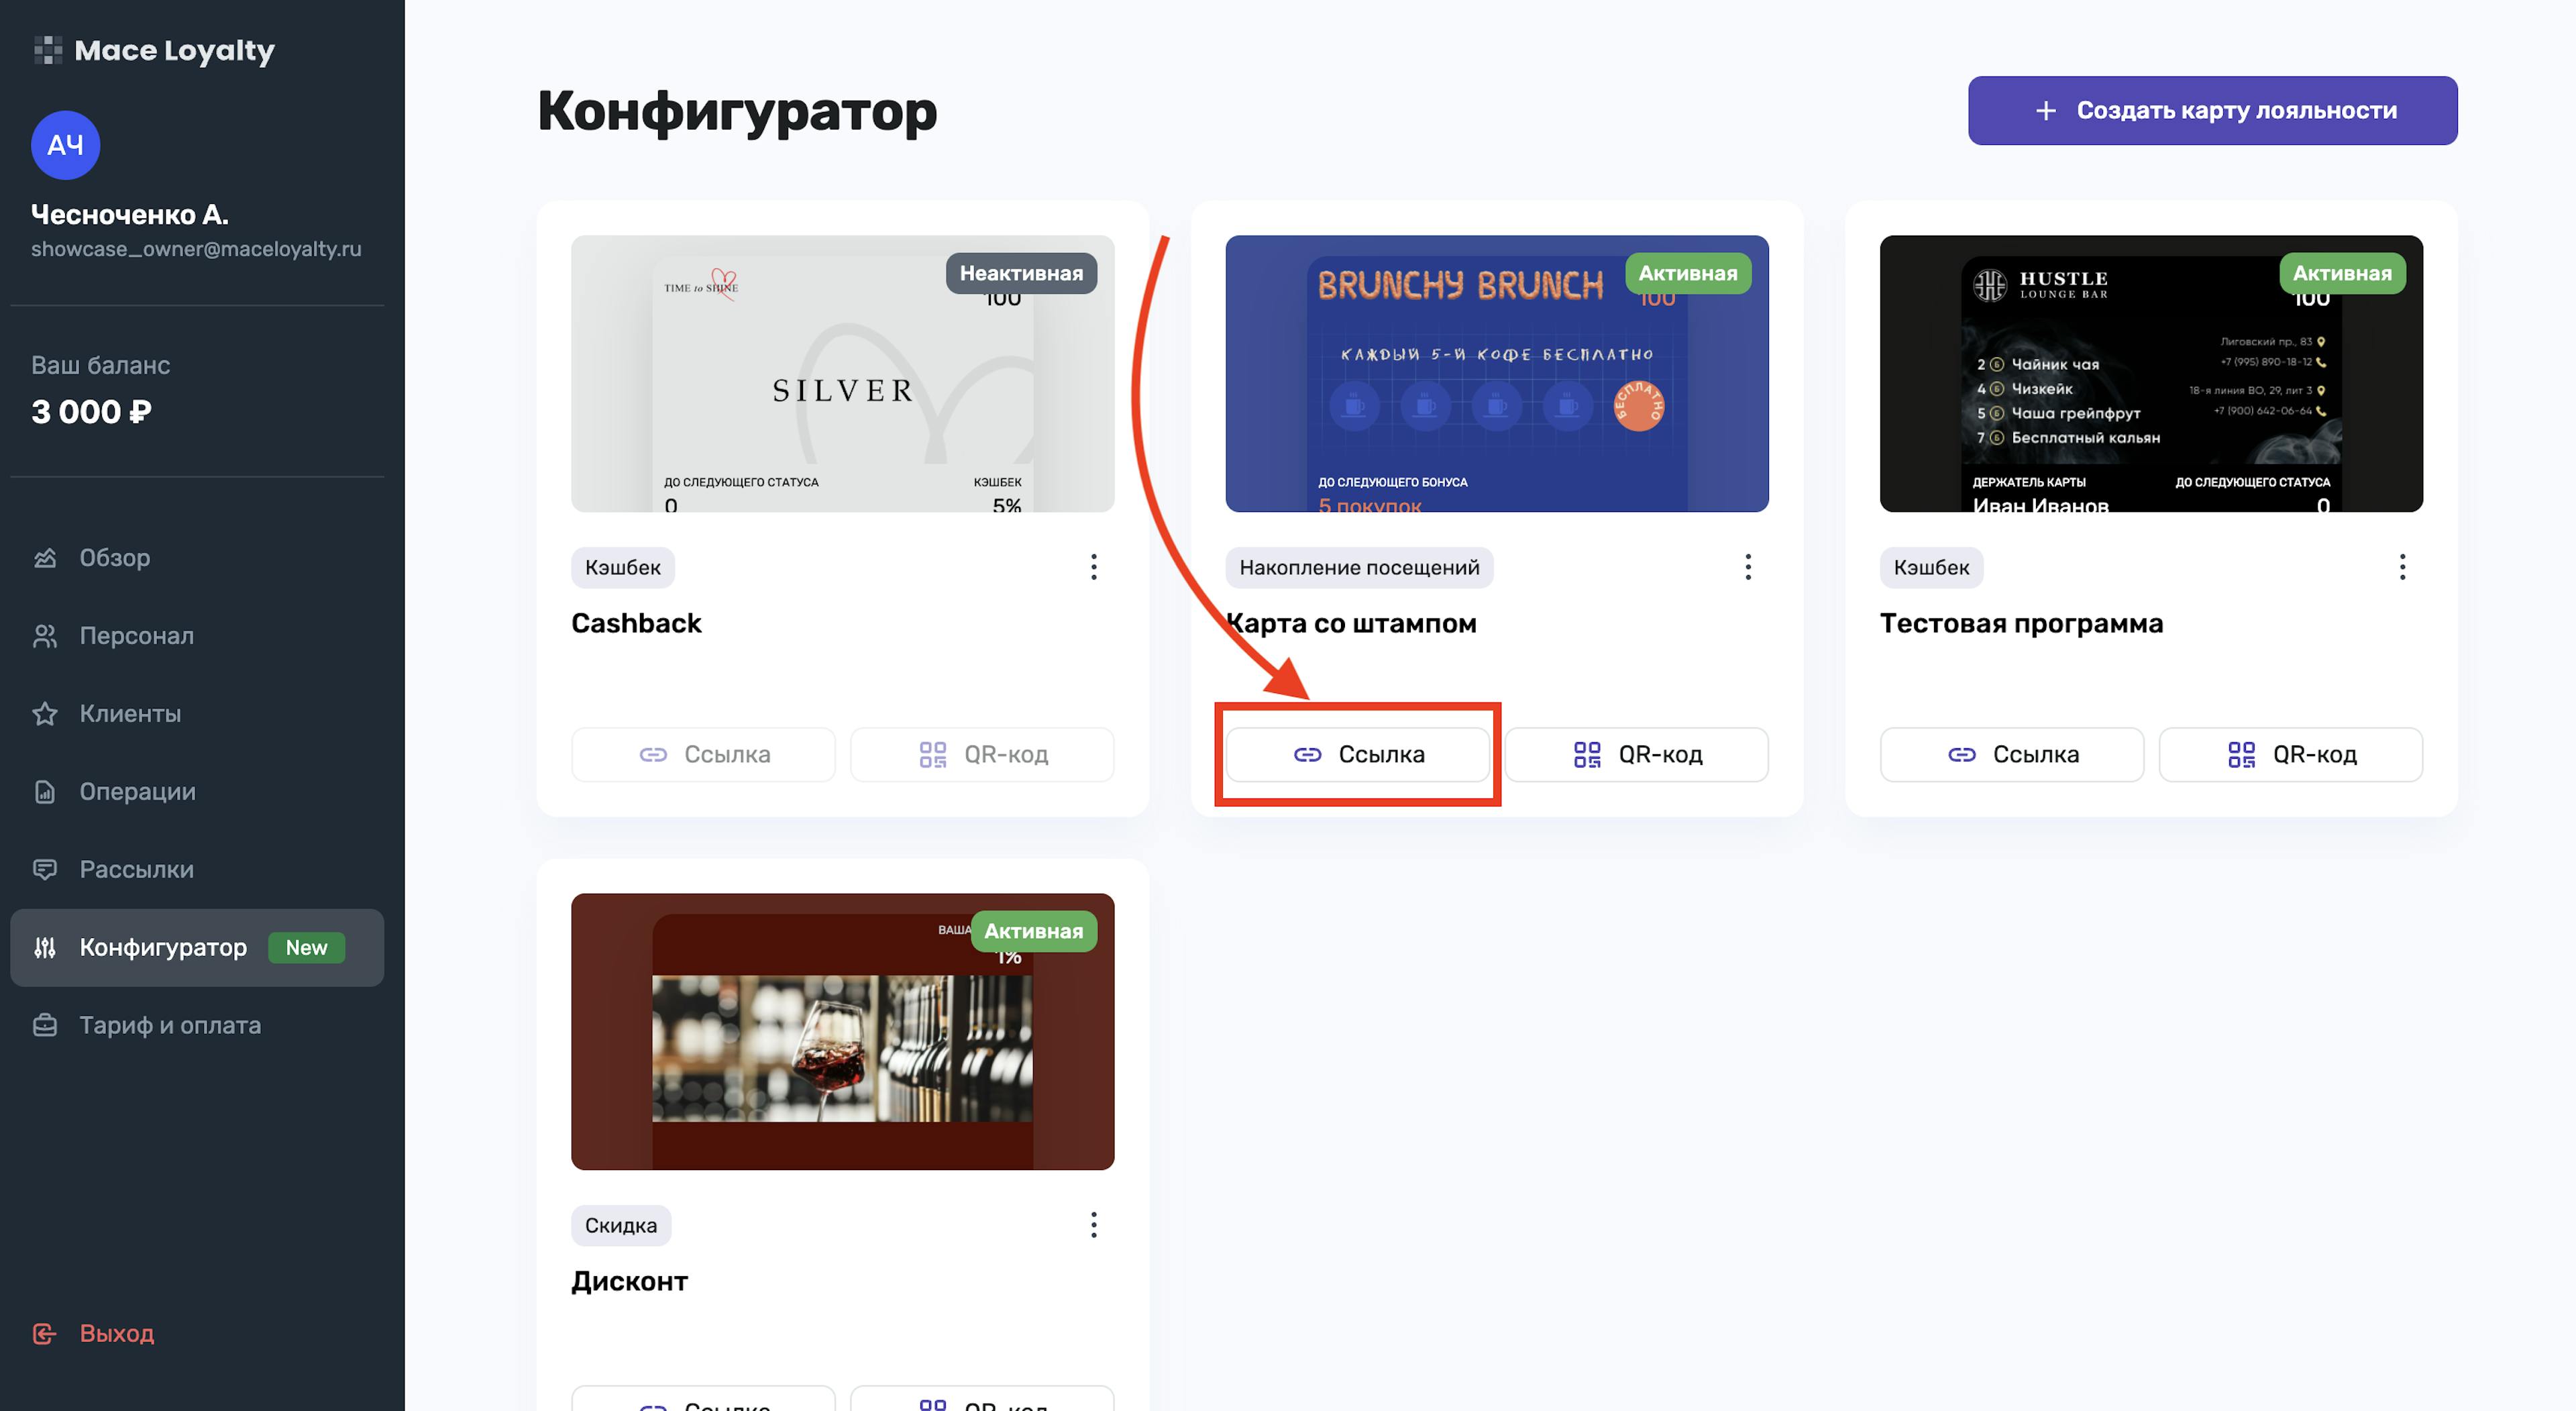Click the Активная badge on Дисконт
Image resolution: width=2576 pixels, height=1411 pixels.
[x=1033, y=931]
